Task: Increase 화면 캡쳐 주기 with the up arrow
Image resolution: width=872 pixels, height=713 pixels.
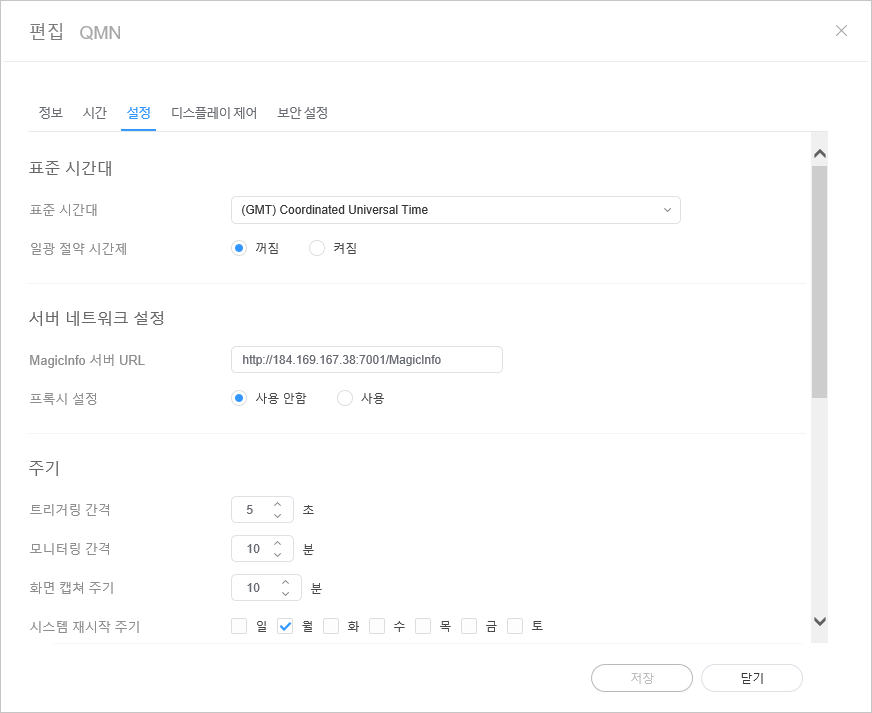Action: tap(285, 582)
